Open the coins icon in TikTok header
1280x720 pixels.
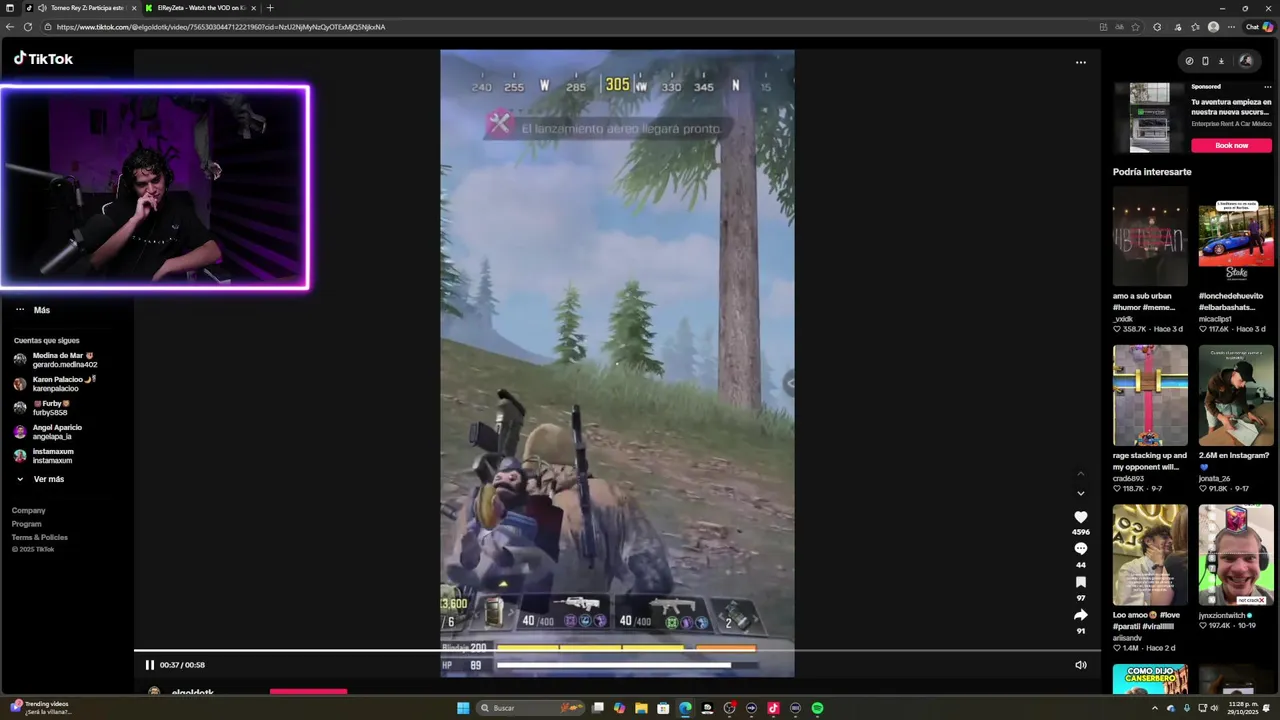[x=1189, y=61]
